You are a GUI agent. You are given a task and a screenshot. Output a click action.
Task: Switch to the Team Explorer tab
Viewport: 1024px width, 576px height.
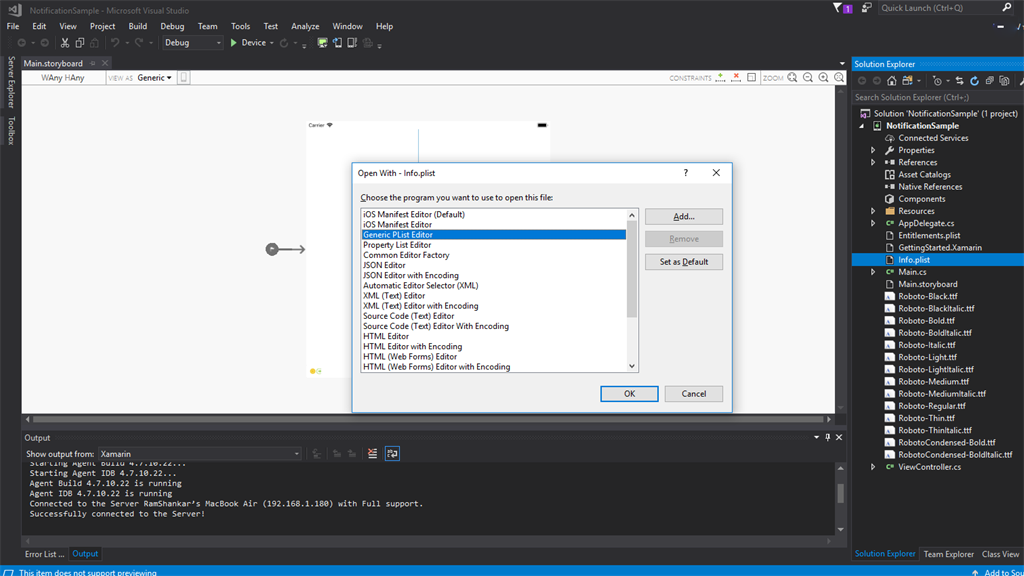pyautogui.click(x=948, y=554)
